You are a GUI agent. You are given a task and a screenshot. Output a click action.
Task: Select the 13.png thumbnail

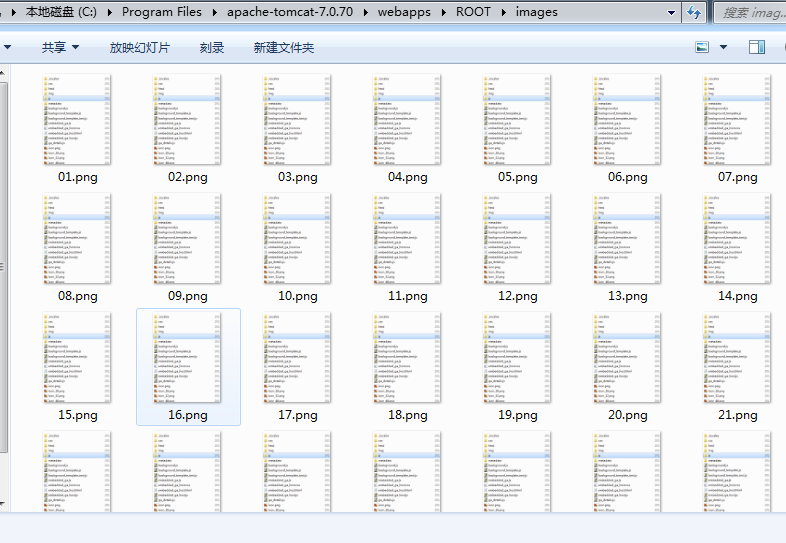tap(627, 239)
